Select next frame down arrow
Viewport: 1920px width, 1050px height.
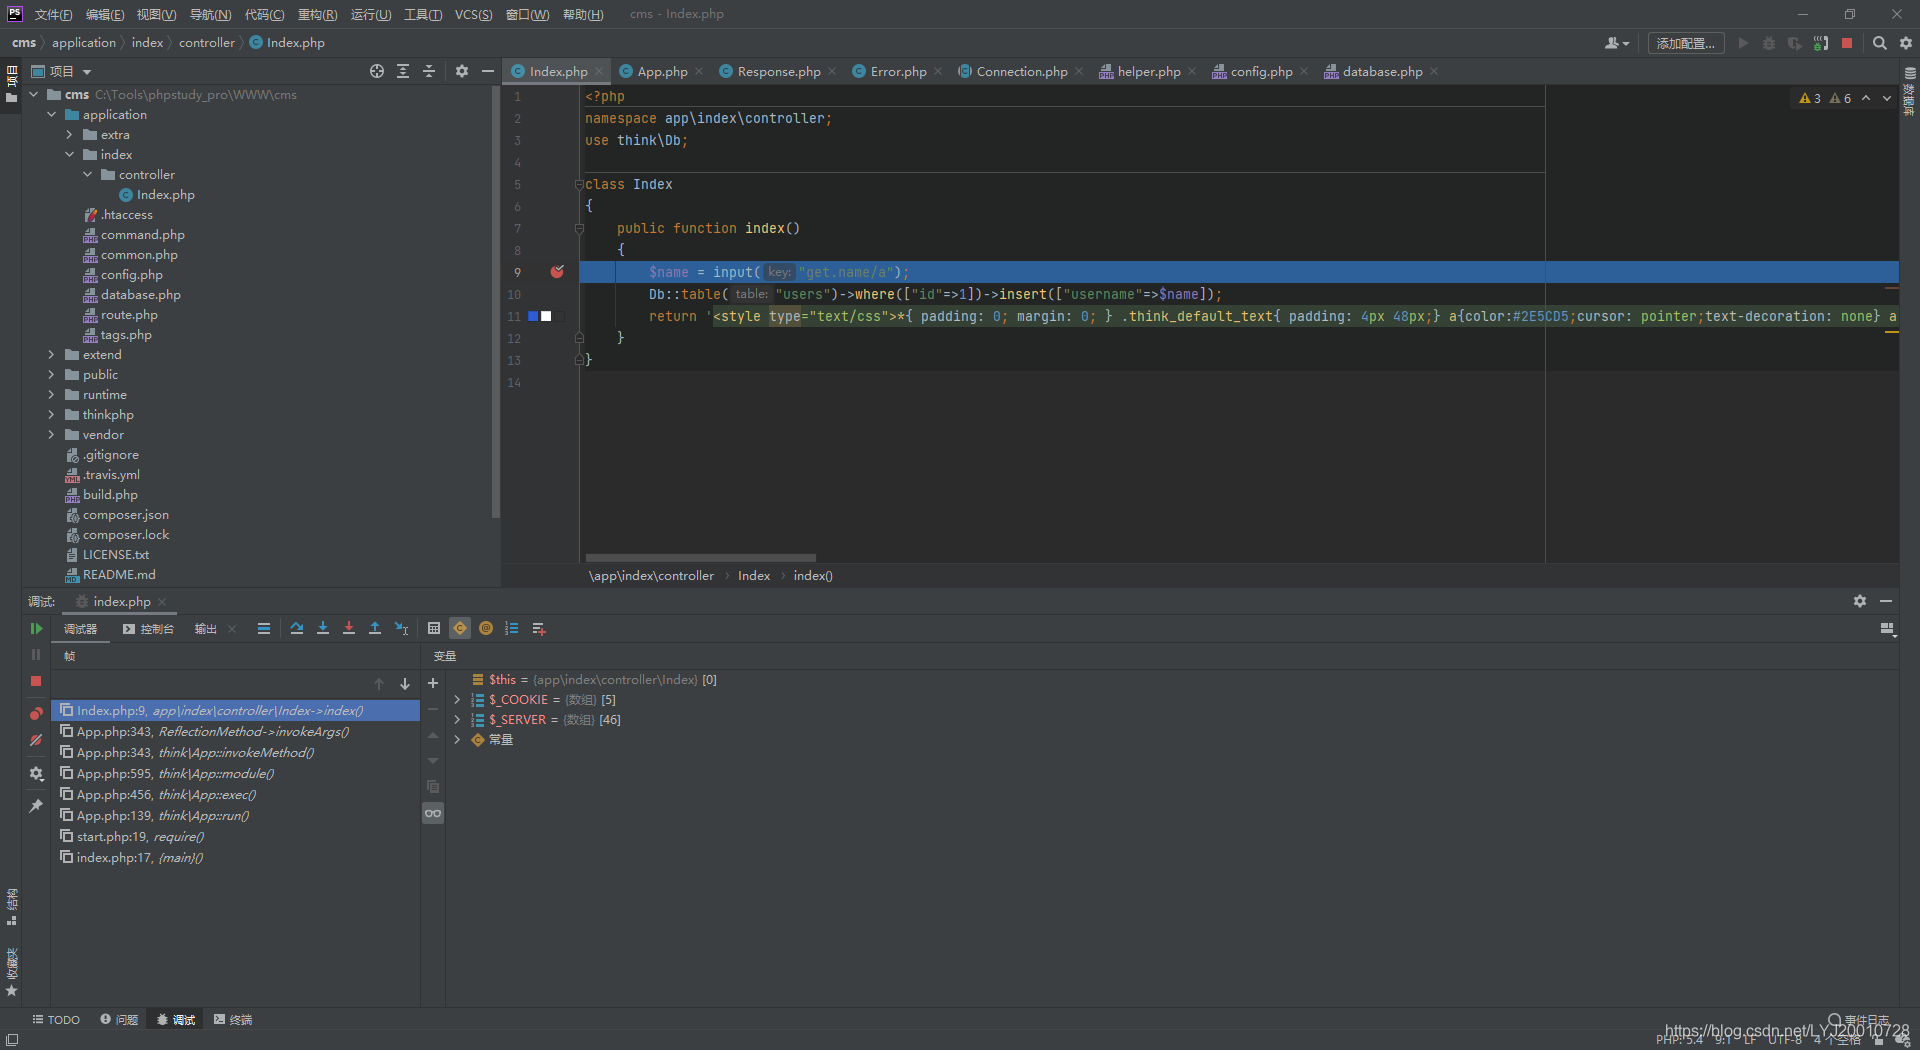pos(405,684)
